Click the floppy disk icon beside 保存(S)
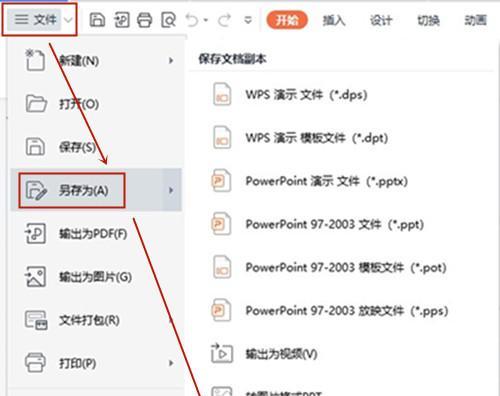This screenshot has width=500, height=396. point(35,147)
